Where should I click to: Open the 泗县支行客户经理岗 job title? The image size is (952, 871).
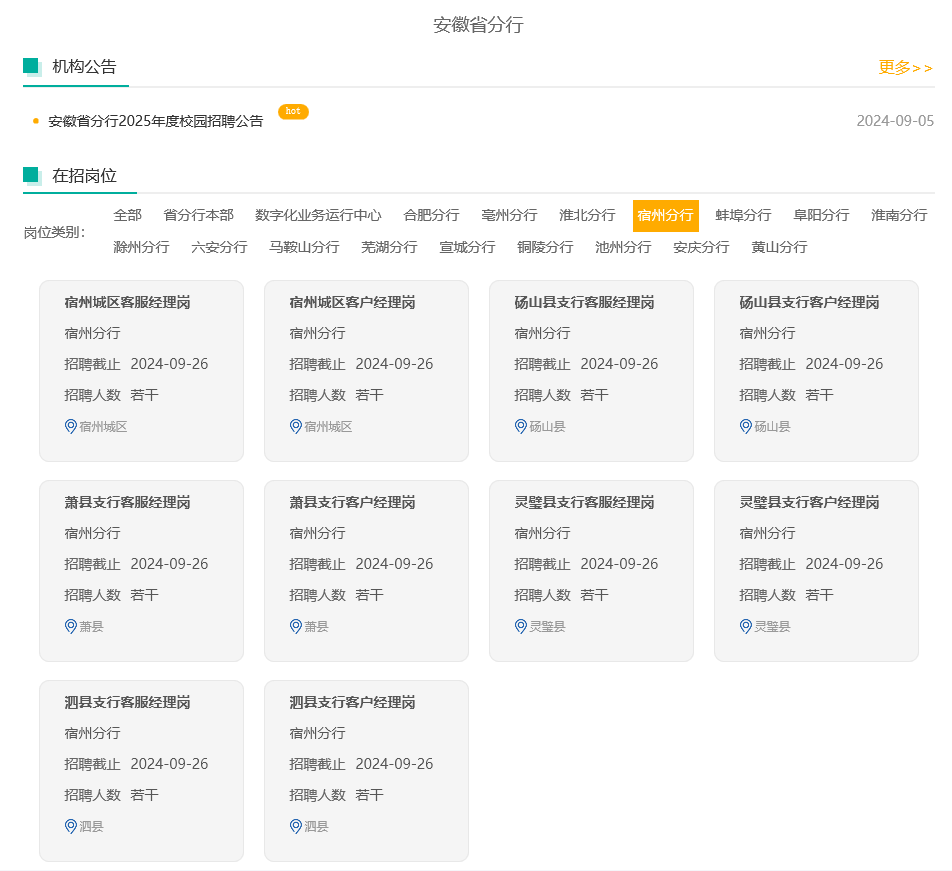[352, 702]
